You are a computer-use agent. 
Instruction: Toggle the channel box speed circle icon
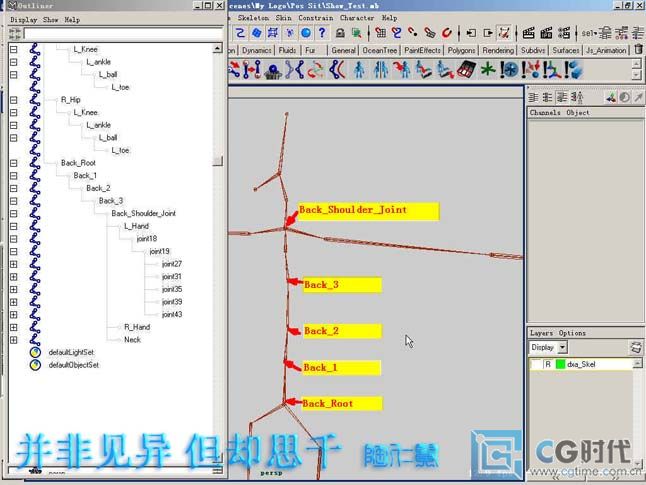point(625,97)
